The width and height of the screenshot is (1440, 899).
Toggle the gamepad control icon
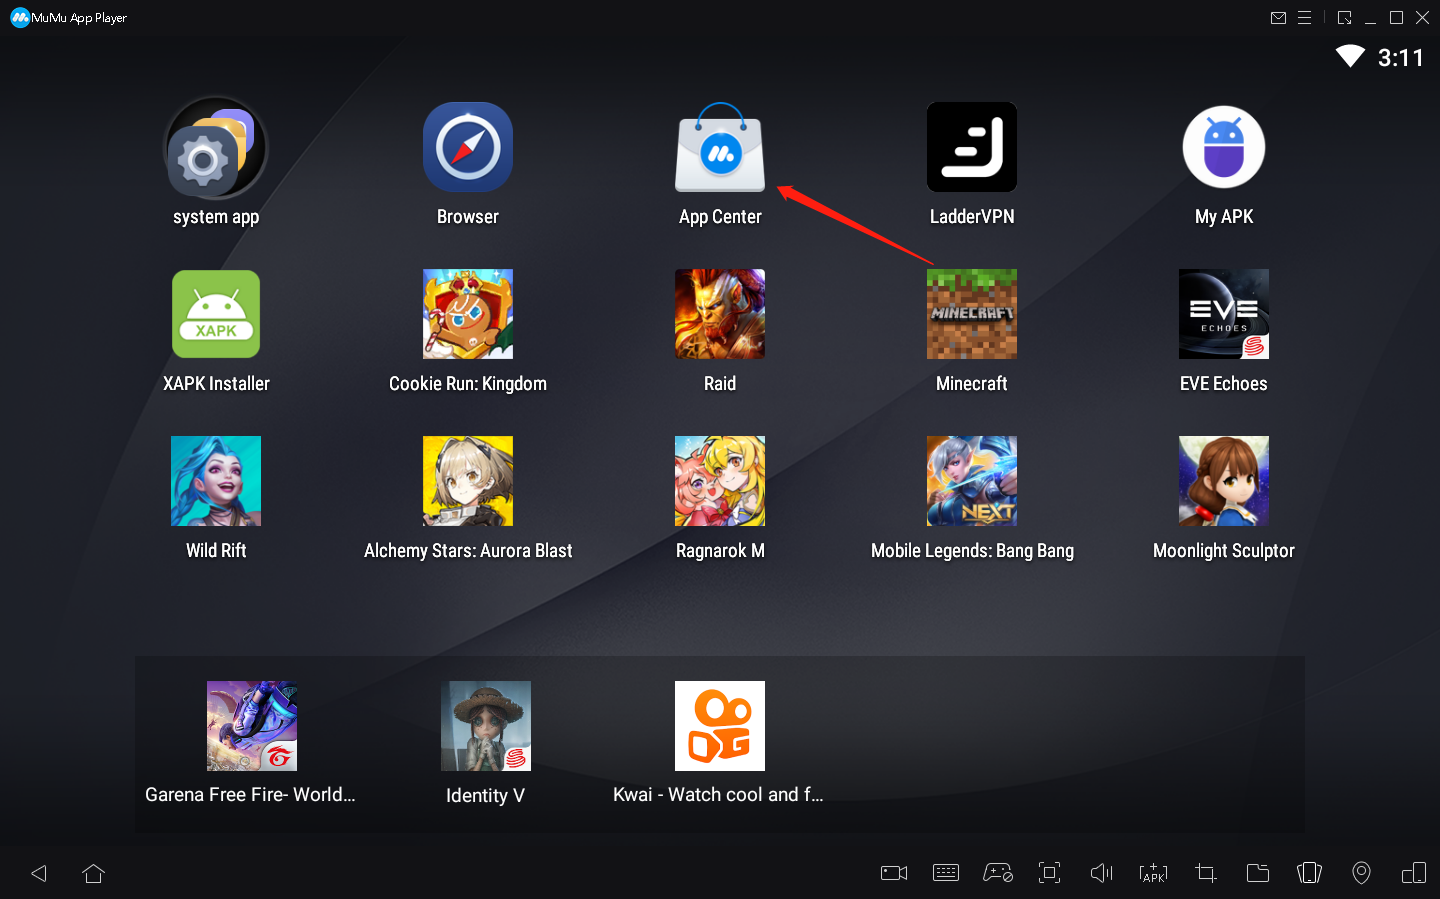coord(998,873)
